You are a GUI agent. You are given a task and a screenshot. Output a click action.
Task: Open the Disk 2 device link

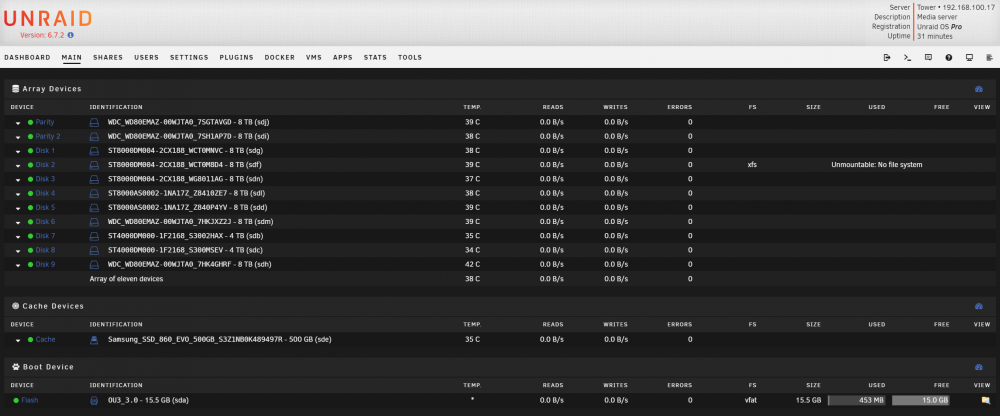pyautogui.click(x=45, y=165)
